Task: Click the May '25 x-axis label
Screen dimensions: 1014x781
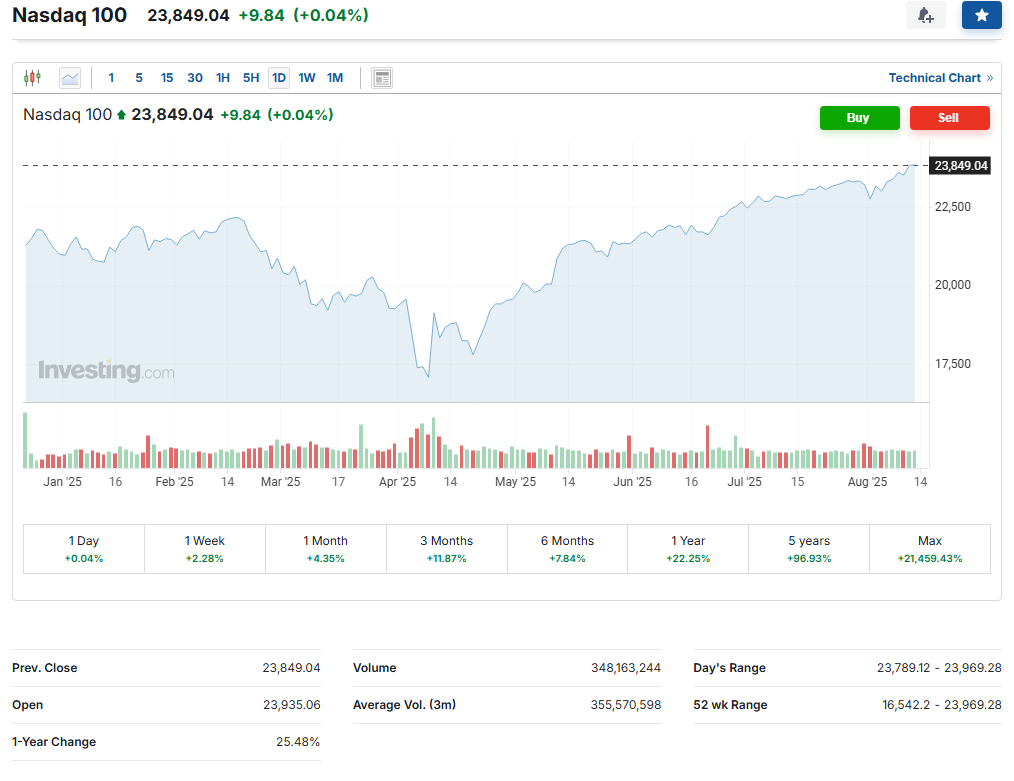Action: pyautogui.click(x=515, y=482)
